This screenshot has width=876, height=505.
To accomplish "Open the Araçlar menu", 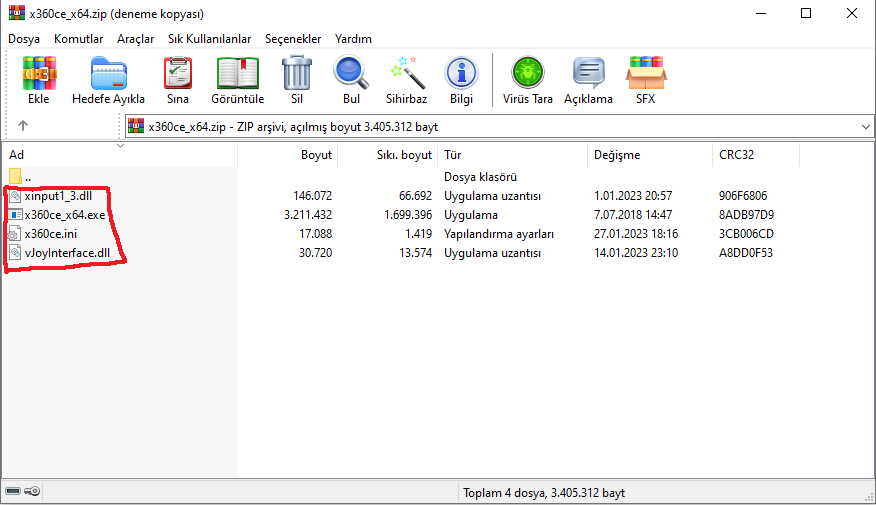I will [135, 39].
